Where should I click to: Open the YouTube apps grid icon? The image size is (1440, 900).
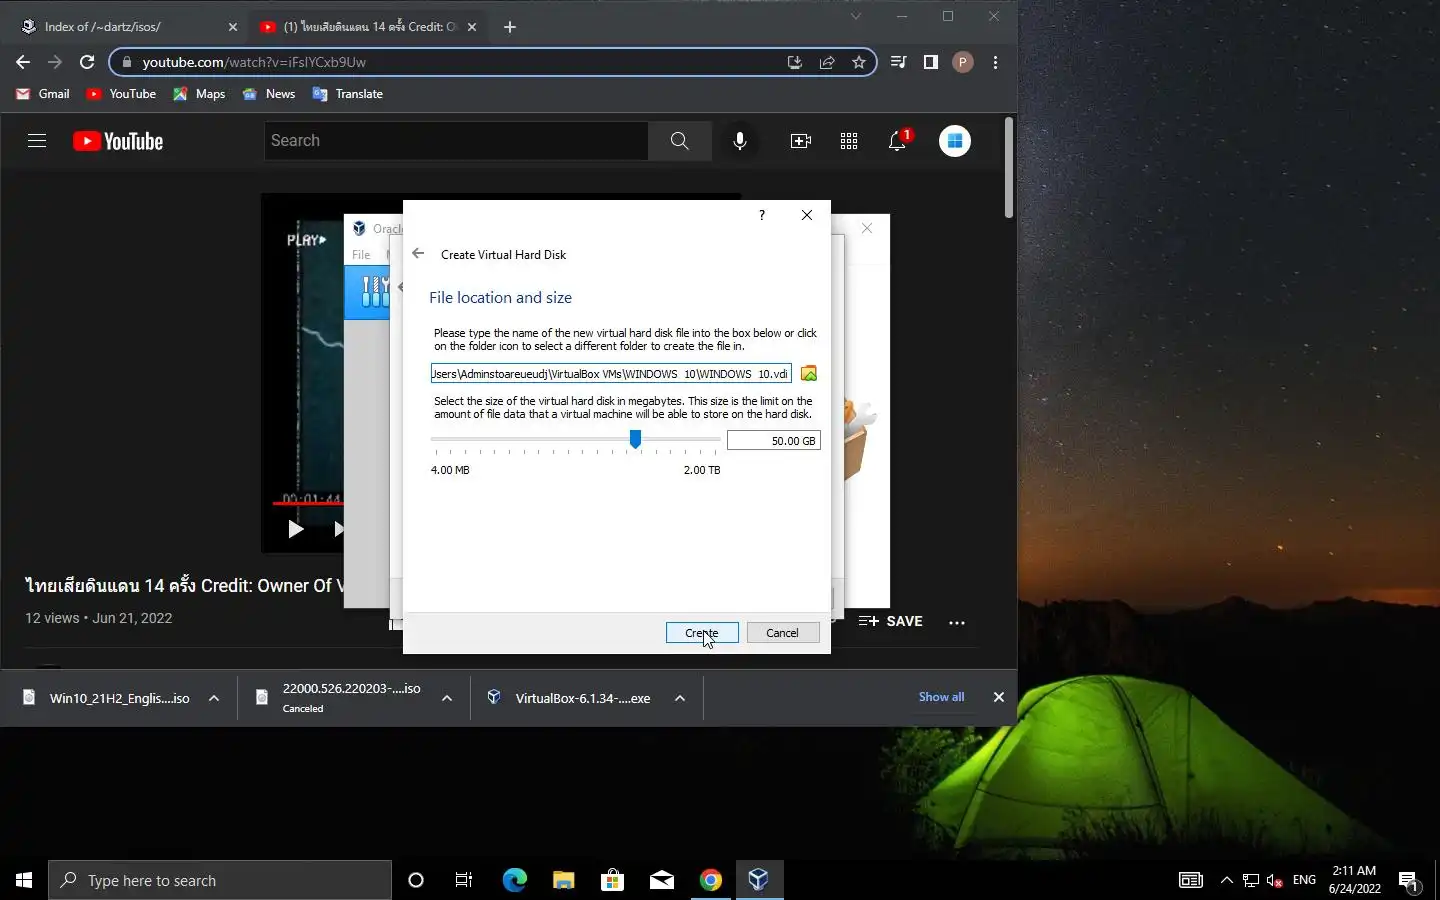point(849,141)
